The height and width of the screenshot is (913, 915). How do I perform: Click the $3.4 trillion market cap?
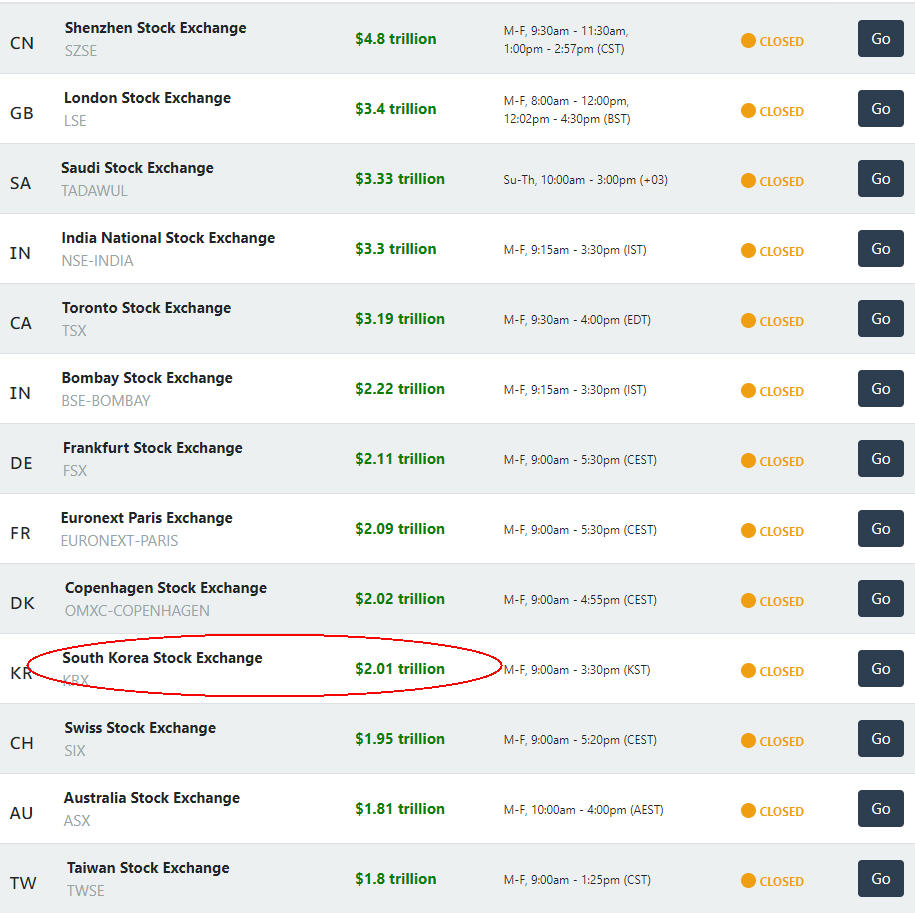tap(396, 109)
